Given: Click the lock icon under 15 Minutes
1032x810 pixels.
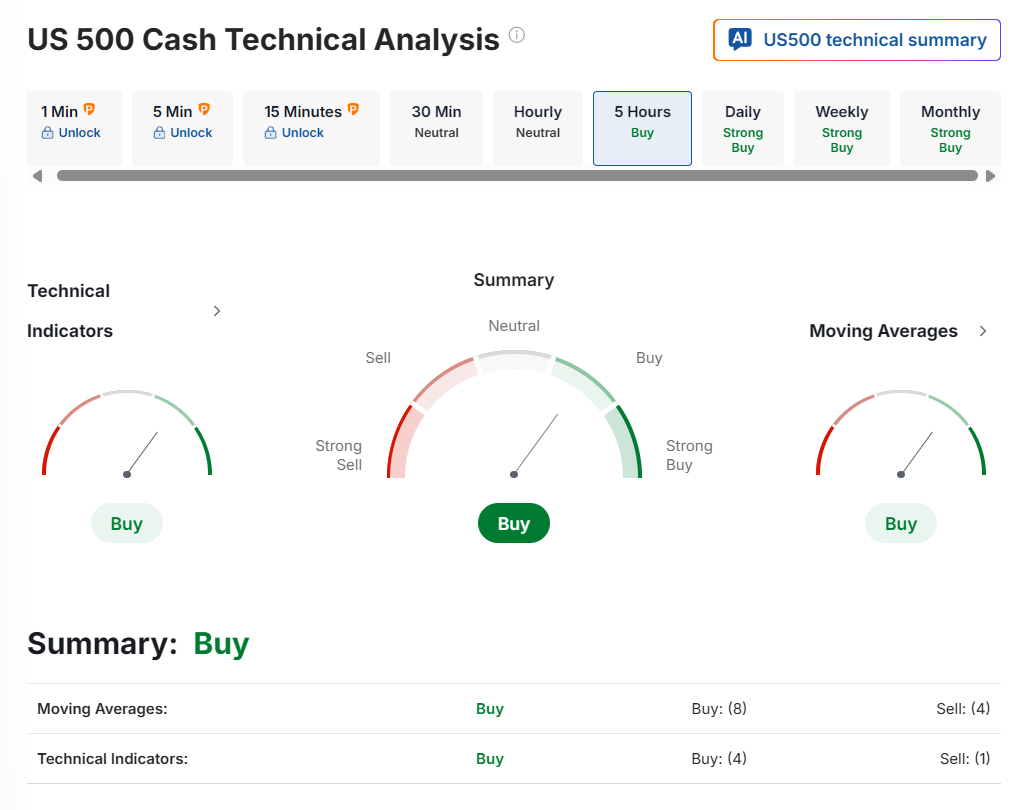Looking at the screenshot, I should tap(271, 133).
